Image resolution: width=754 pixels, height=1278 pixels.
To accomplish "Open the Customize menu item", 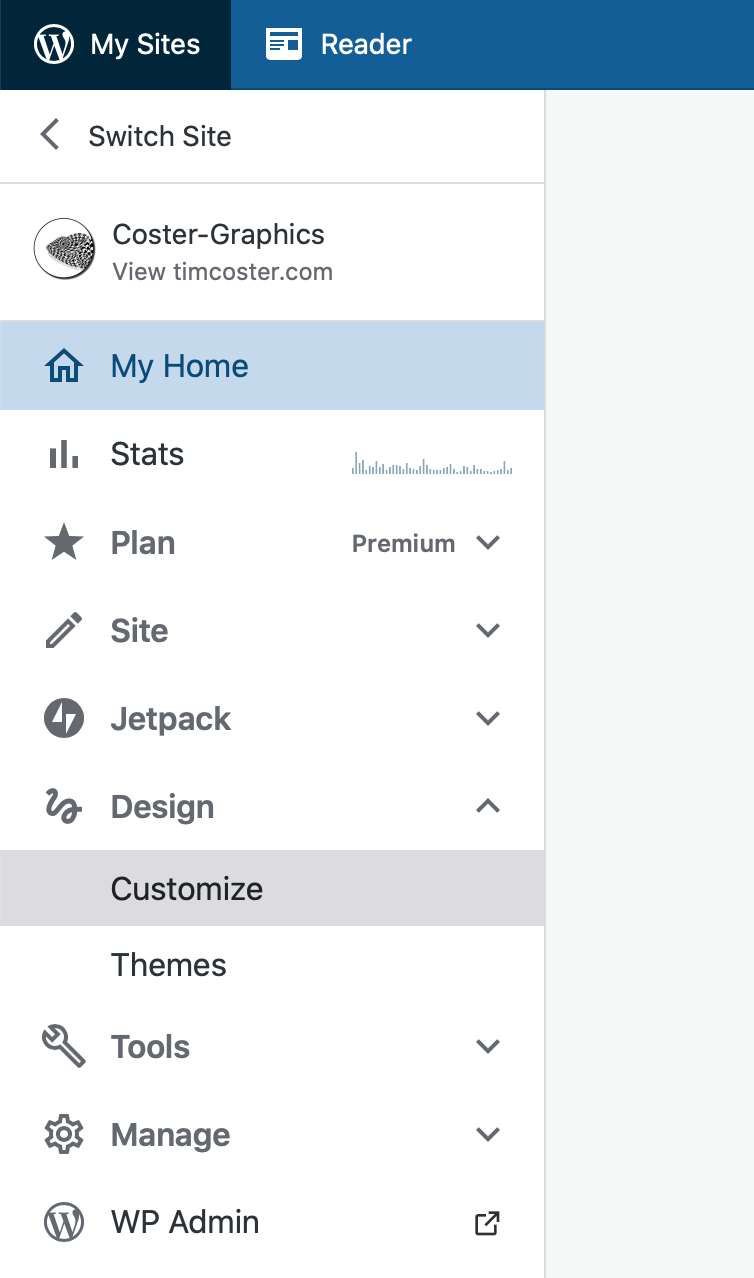I will click(x=187, y=889).
